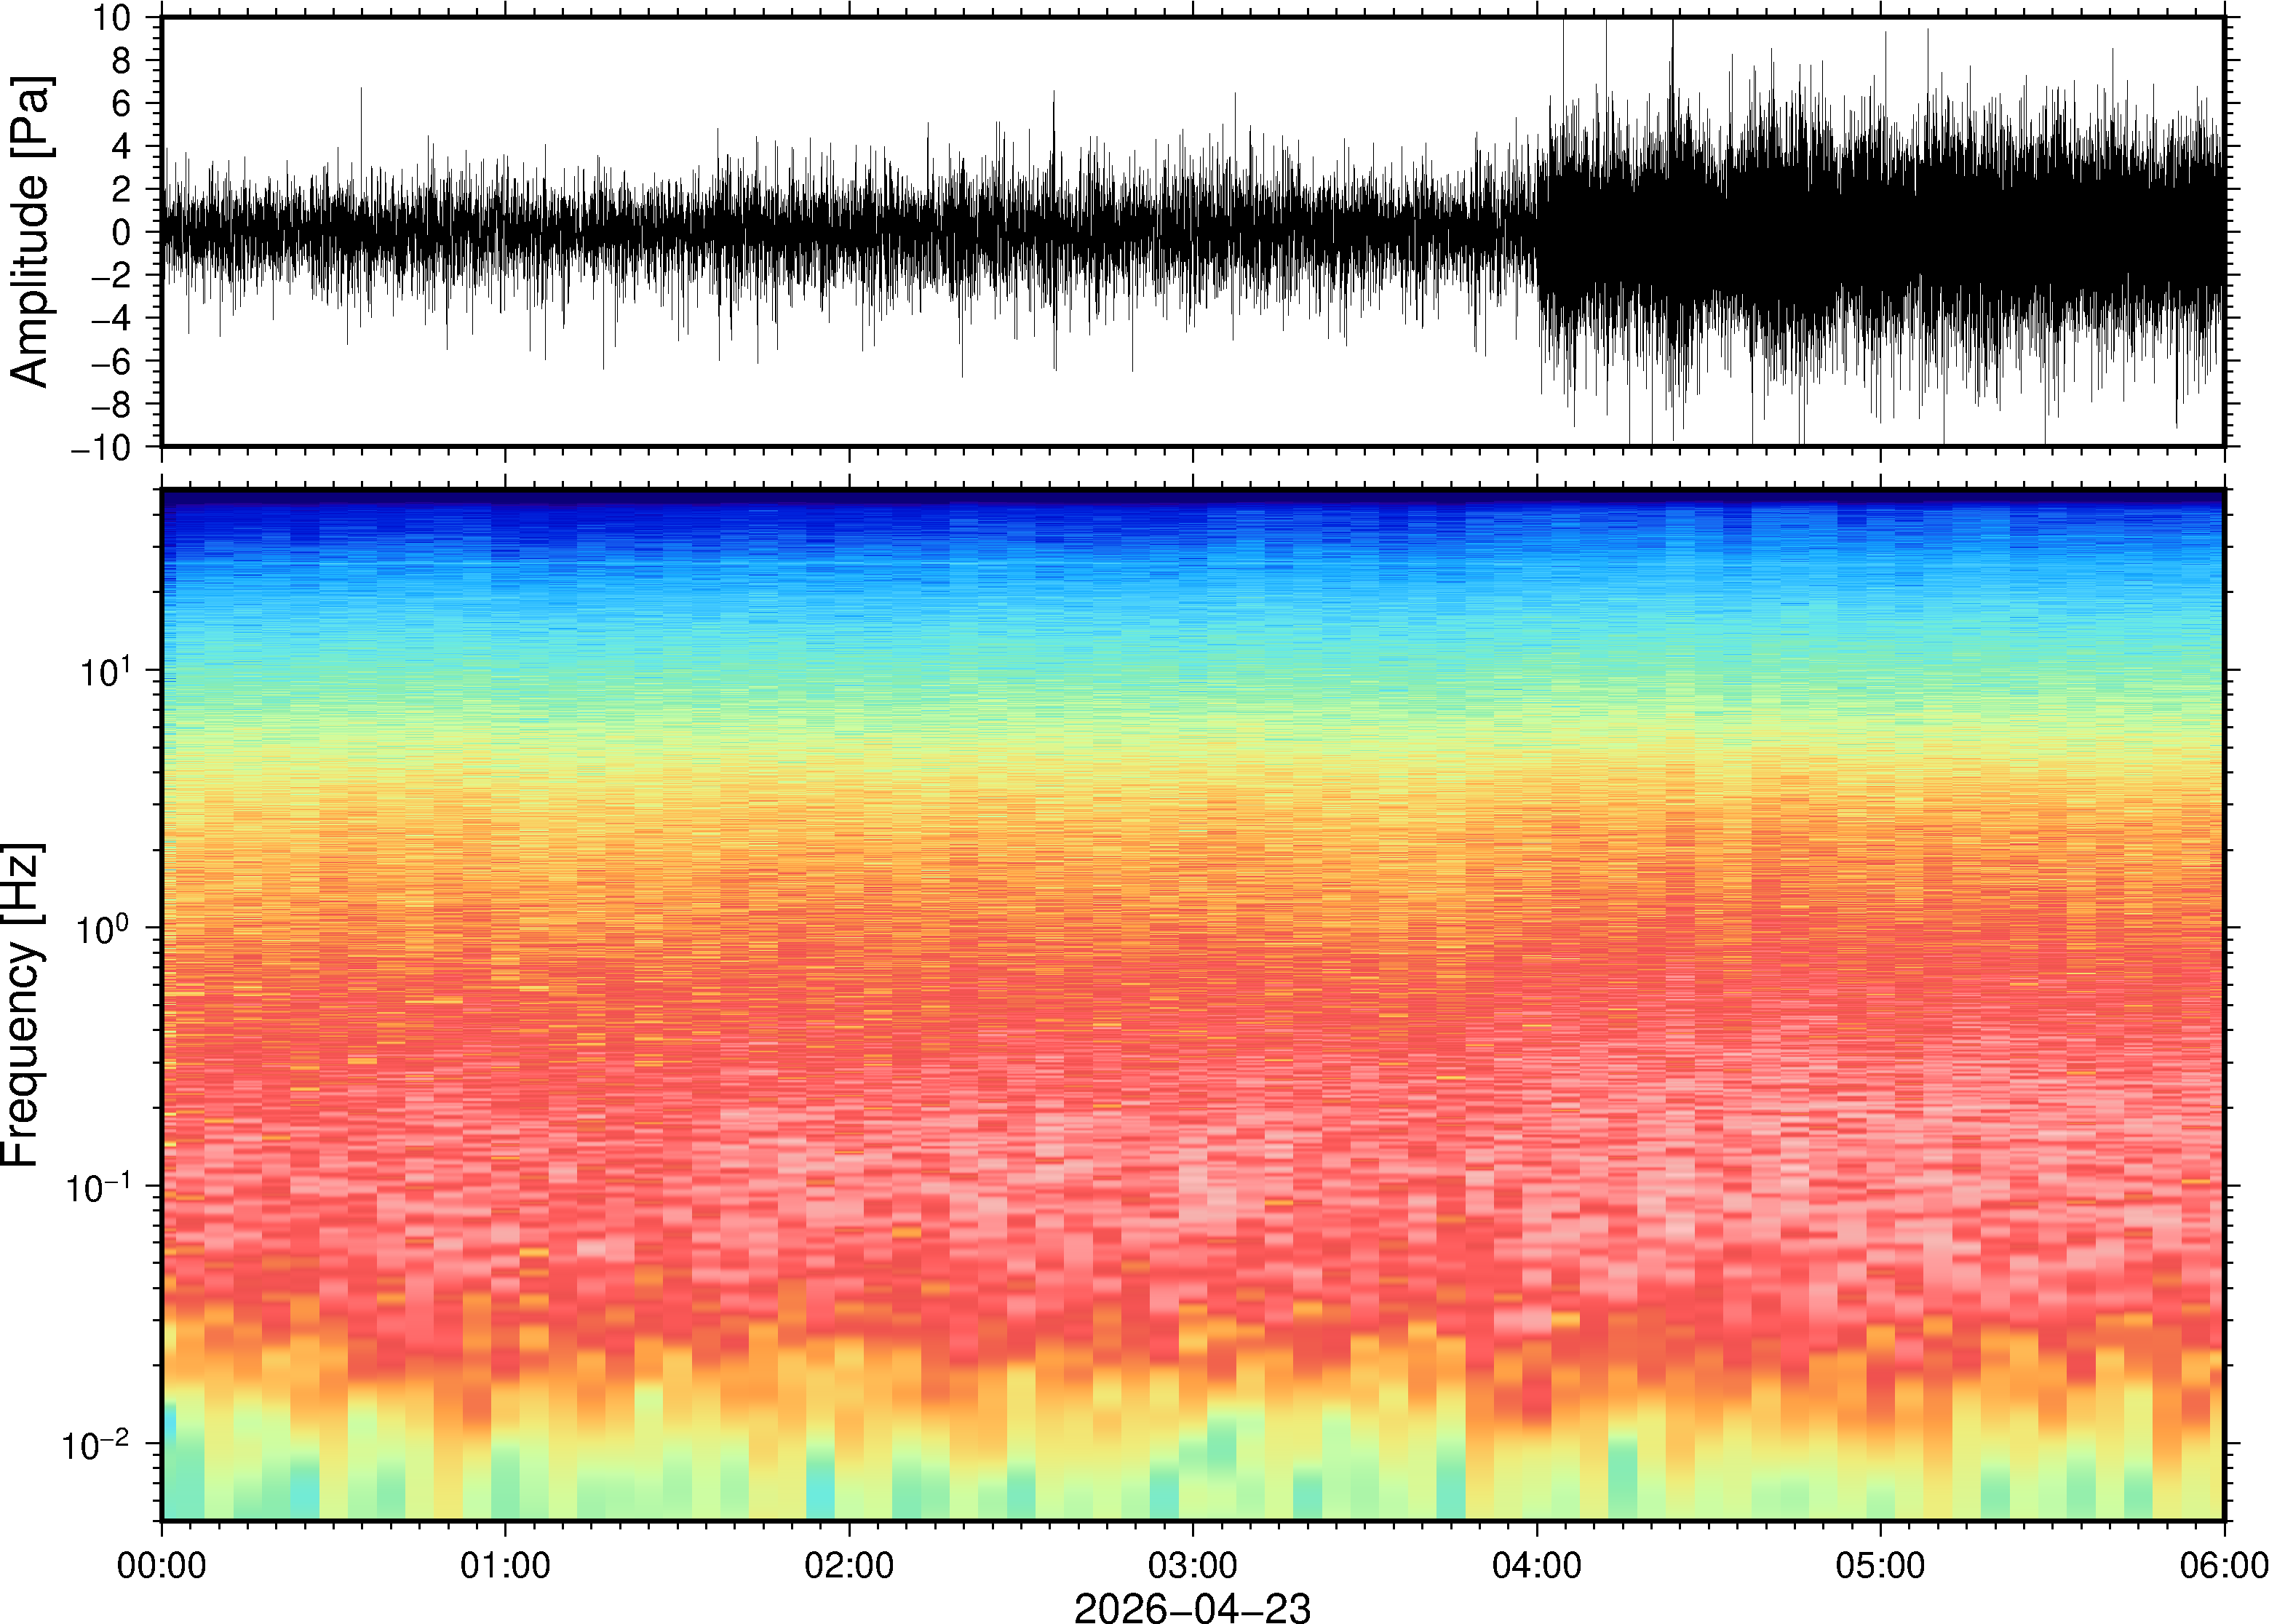Screen dimensions: 2269x1624
Task: Click the 00:00 time axis label
Action: pyautogui.click(x=162, y=1565)
